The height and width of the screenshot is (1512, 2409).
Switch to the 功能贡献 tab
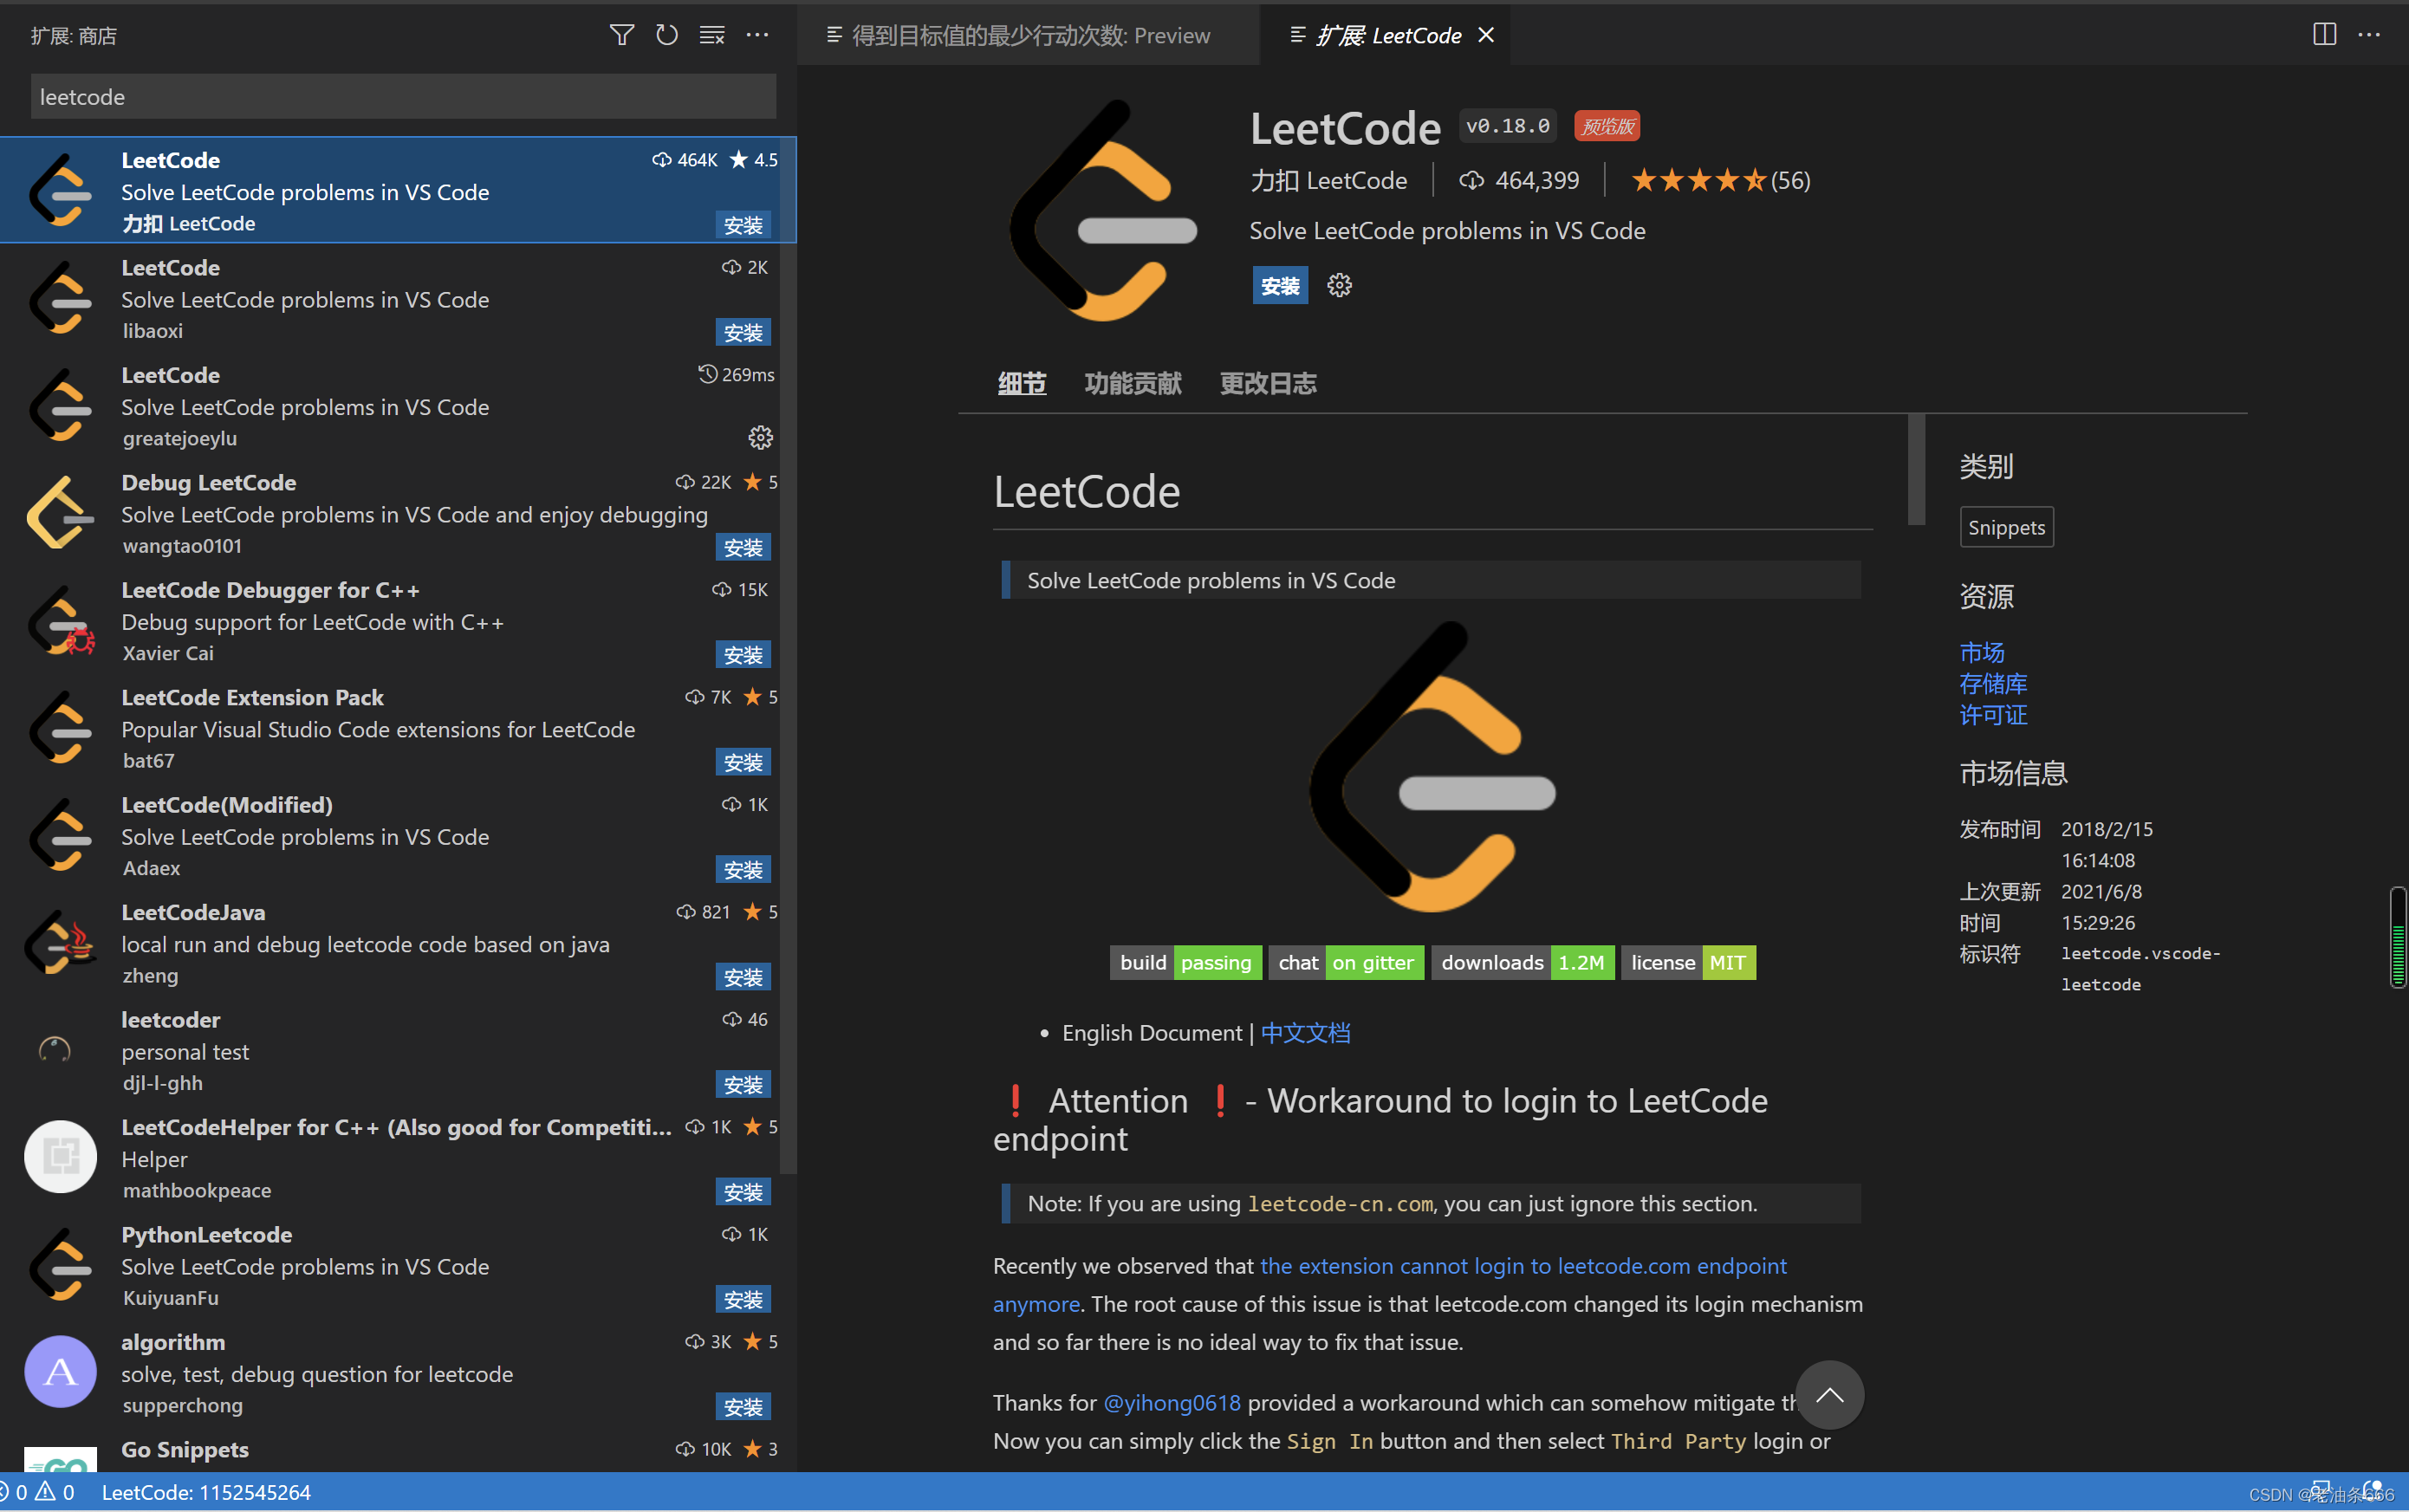coord(1132,383)
